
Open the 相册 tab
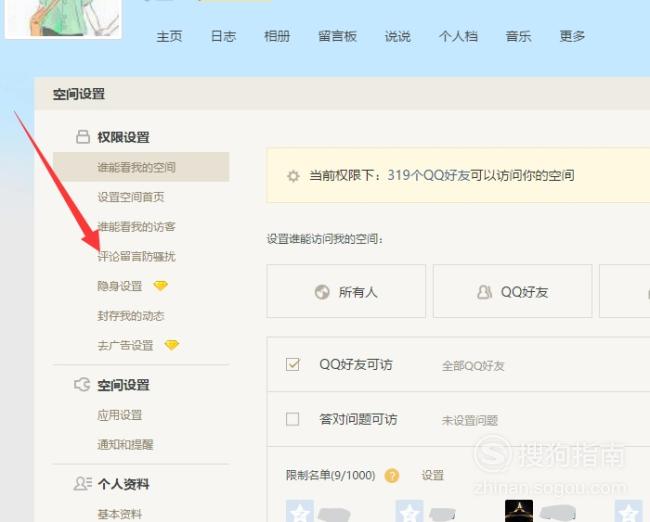277,36
